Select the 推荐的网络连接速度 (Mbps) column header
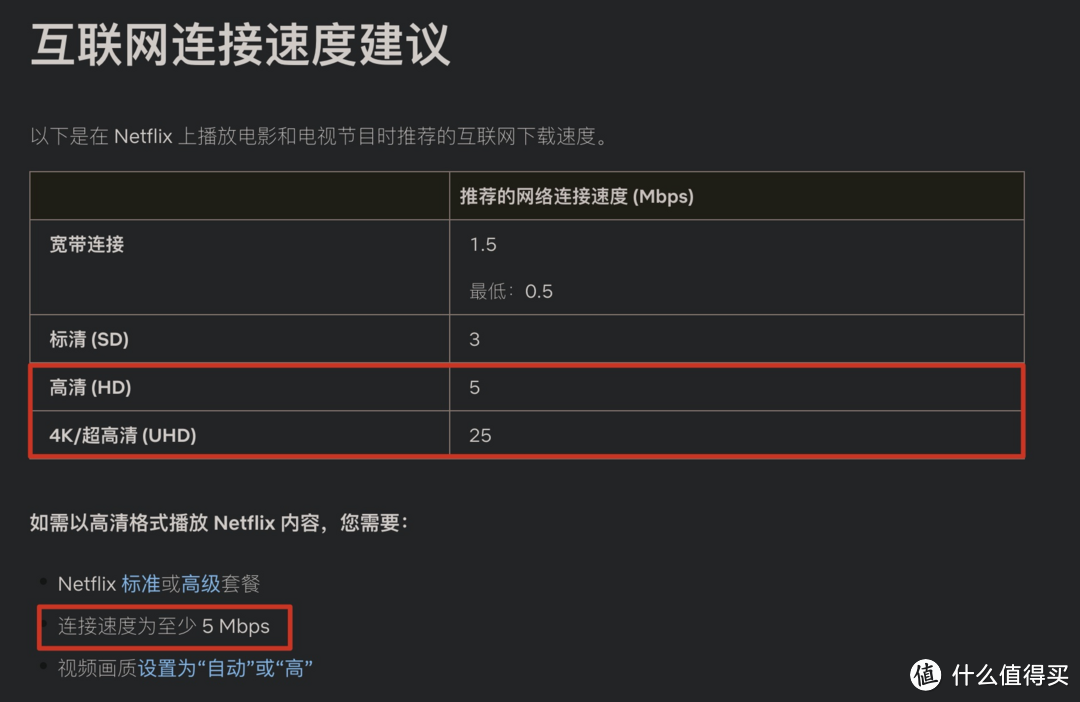The width and height of the screenshot is (1080, 702). (576, 197)
